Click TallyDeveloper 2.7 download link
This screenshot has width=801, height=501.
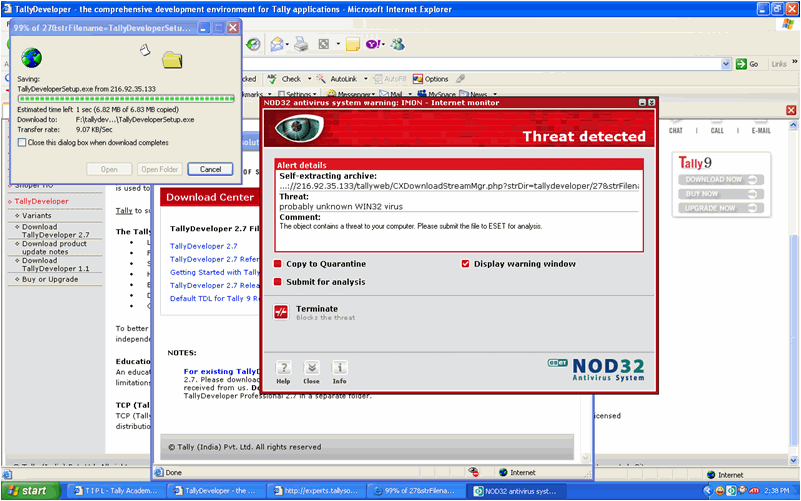click(204, 246)
